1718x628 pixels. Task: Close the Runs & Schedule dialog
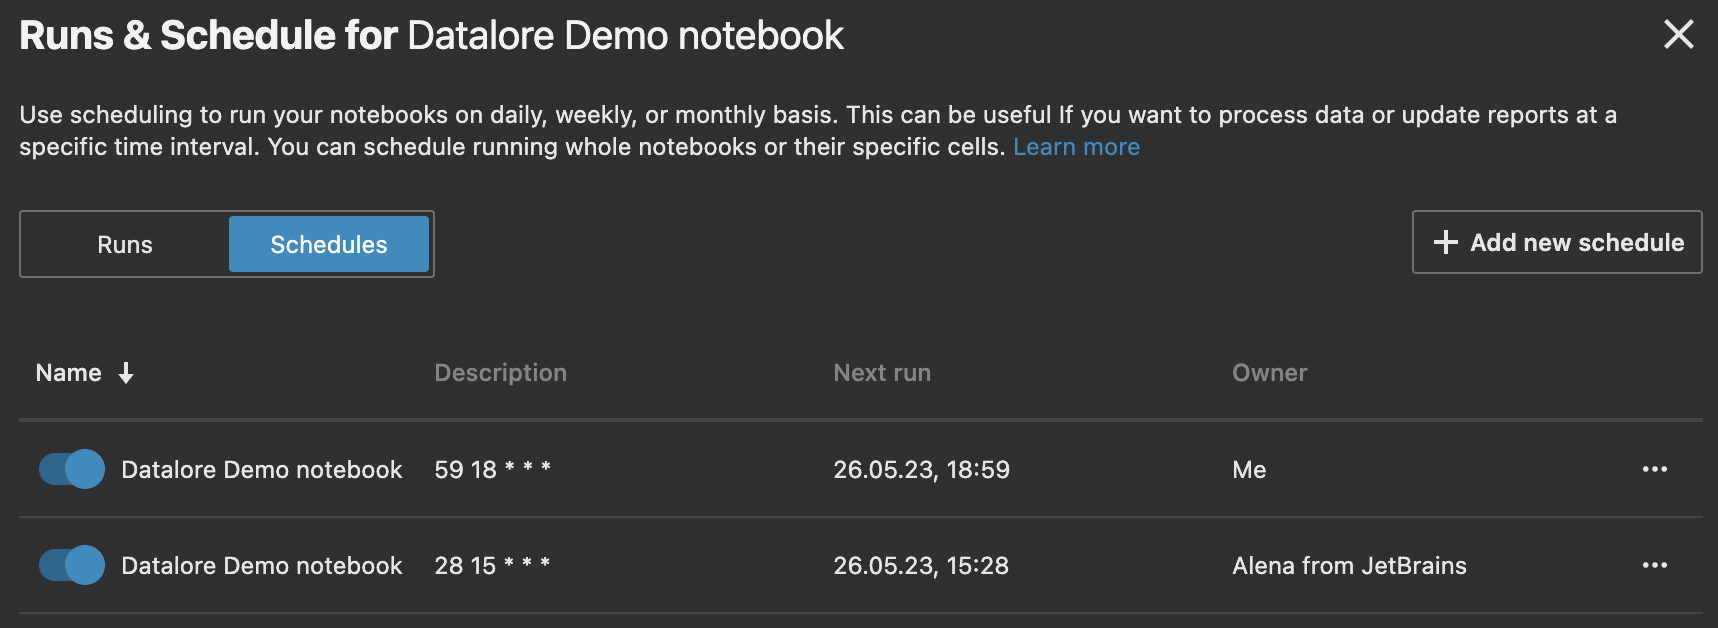pyautogui.click(x=1678, y=34)
